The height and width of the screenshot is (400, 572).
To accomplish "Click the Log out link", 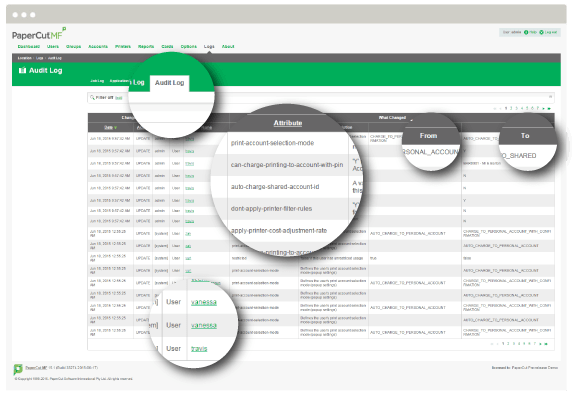I will pyautogui.click(x=551, y=32).
